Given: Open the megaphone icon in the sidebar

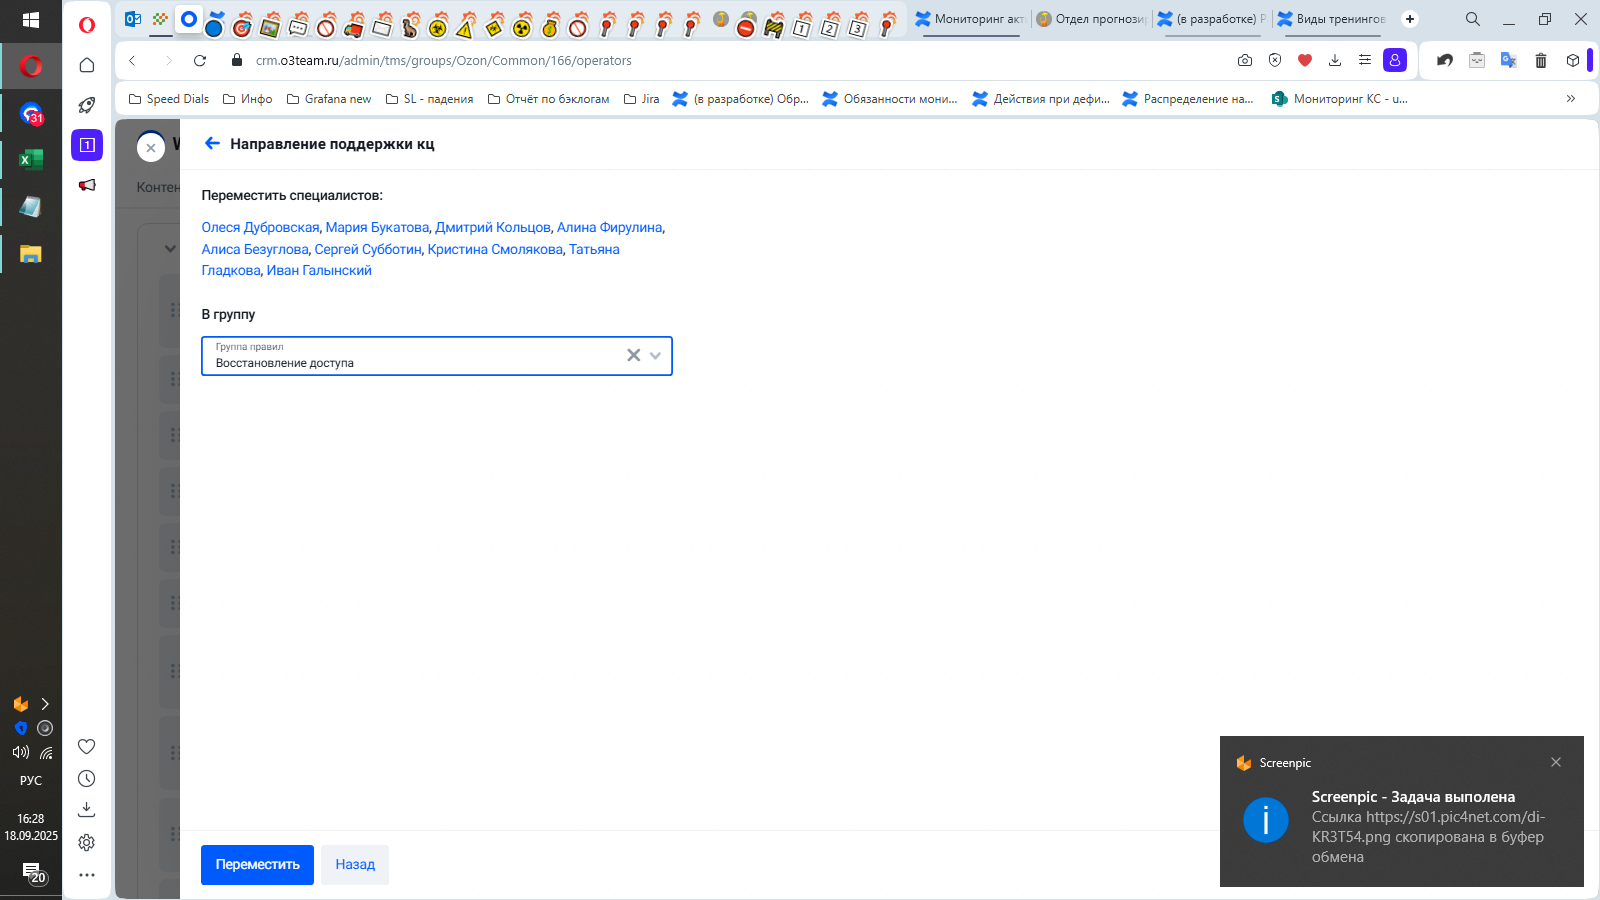Looking at the screenshot, I should tap(87, 185).
